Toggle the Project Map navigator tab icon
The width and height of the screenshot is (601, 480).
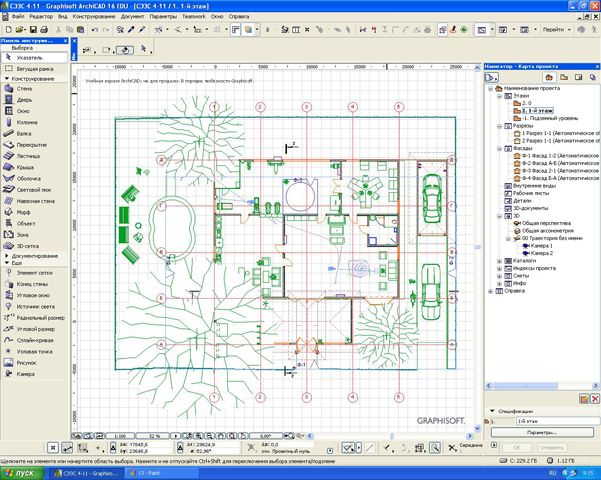pyautogui.click(x=549, y=77)
